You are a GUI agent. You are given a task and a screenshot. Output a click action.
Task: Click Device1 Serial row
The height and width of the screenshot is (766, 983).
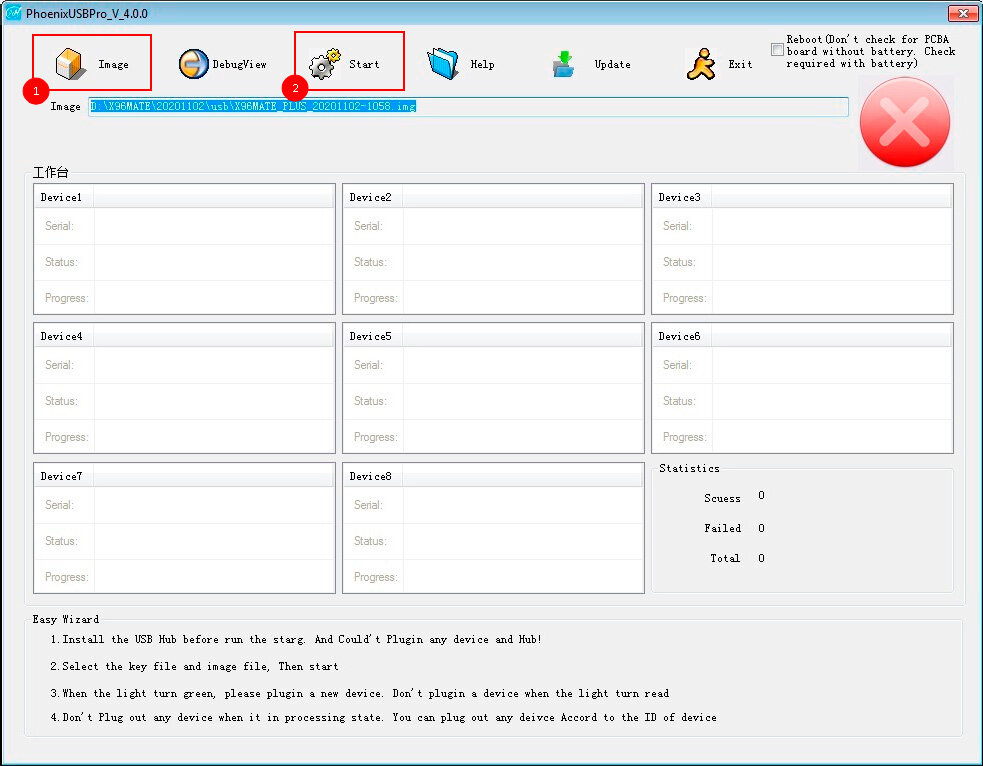[x=184, y=226]
